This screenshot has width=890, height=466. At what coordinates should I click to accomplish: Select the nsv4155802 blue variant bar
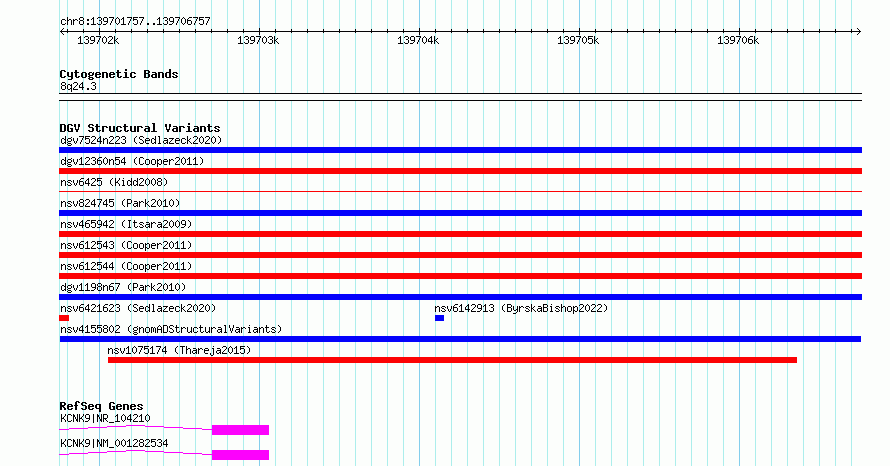[460, 339]
